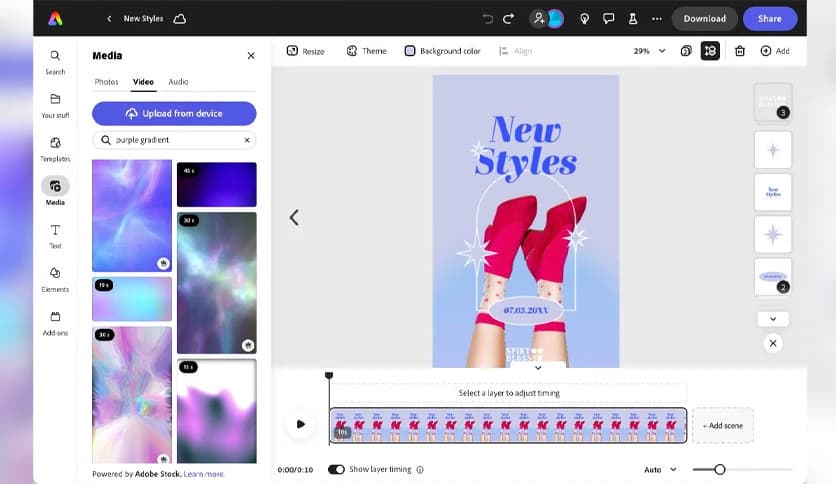This screenshot has width=836, height=484.
Task: Click the New Styles project title
Action: tap(143, 19)
